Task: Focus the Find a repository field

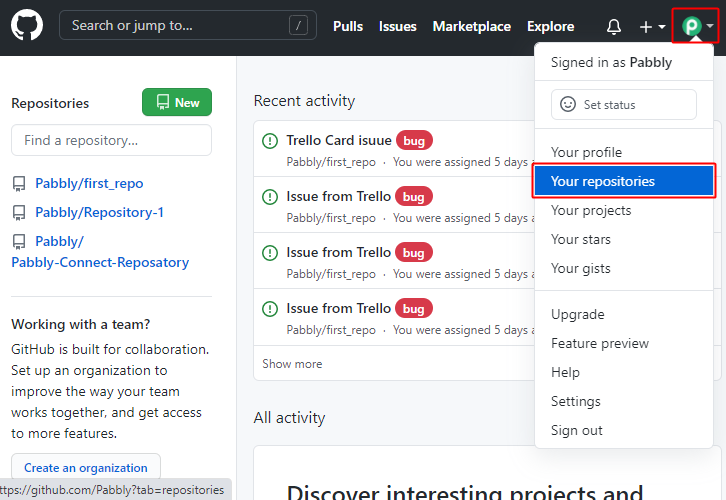Action: [111, 140]
